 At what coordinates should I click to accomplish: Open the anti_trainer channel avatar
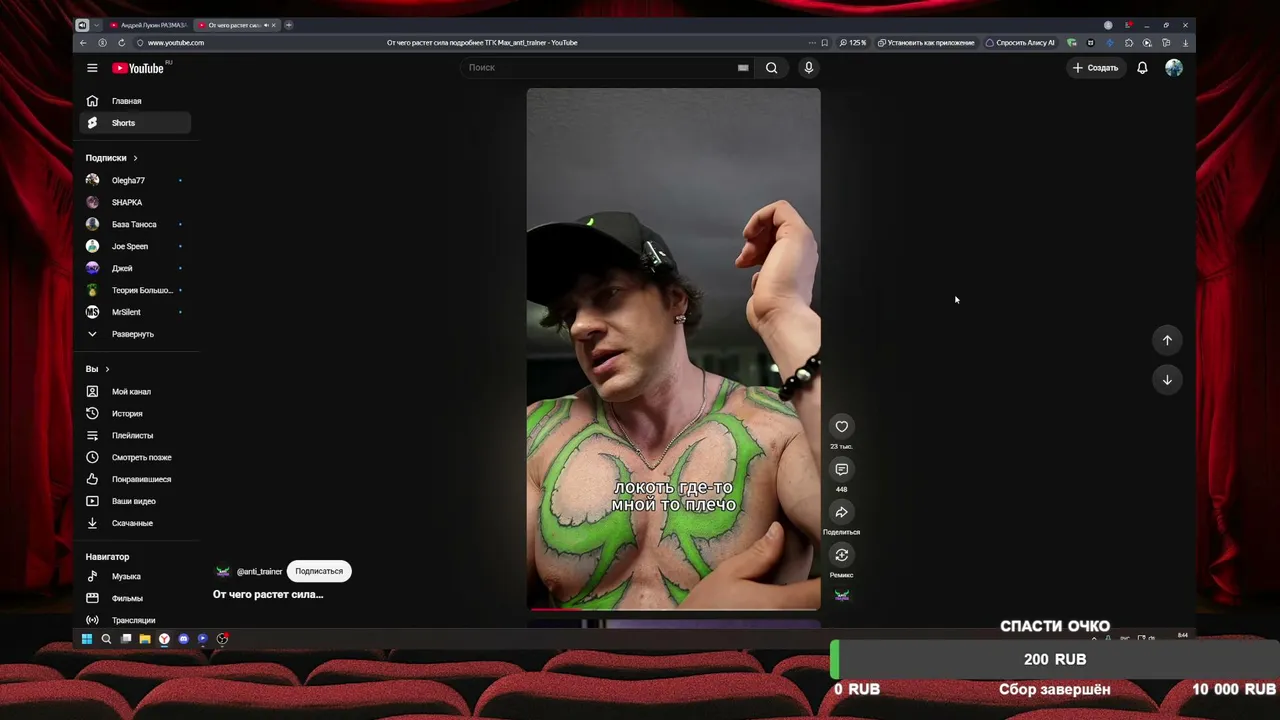point(223,572)
